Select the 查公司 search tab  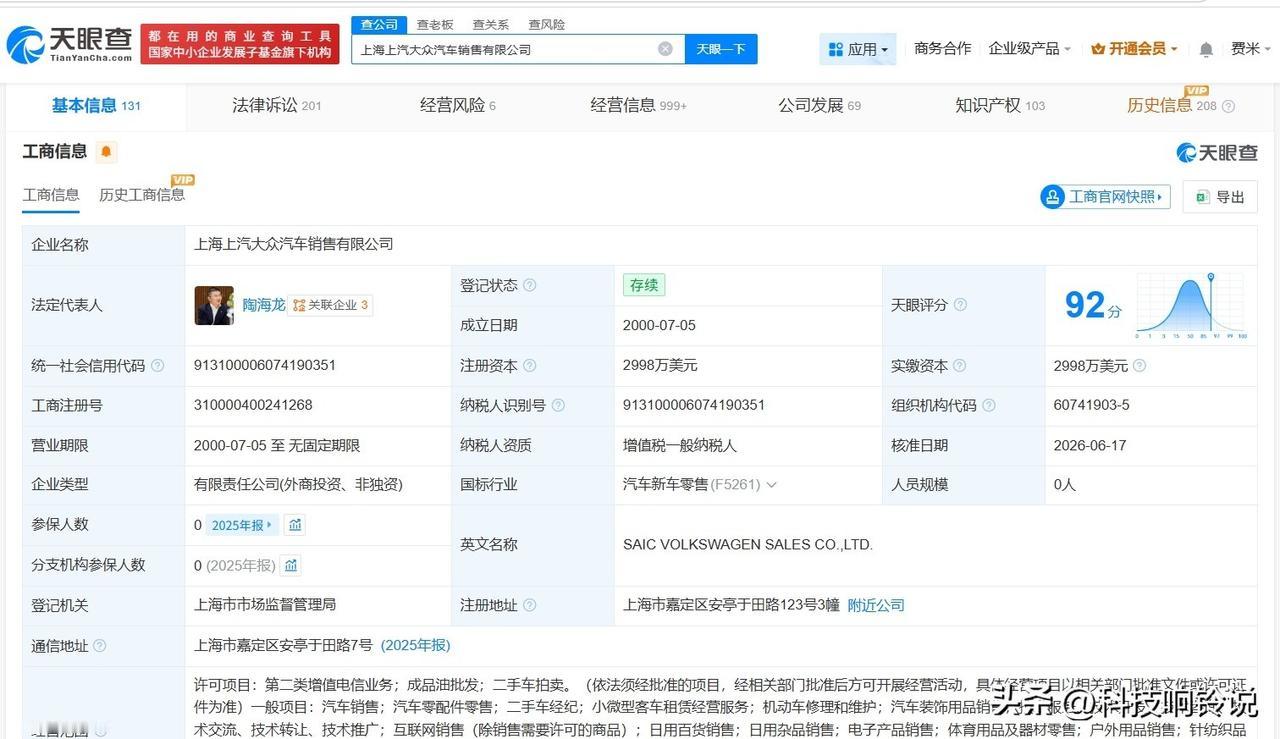click(x=379, y=24)
